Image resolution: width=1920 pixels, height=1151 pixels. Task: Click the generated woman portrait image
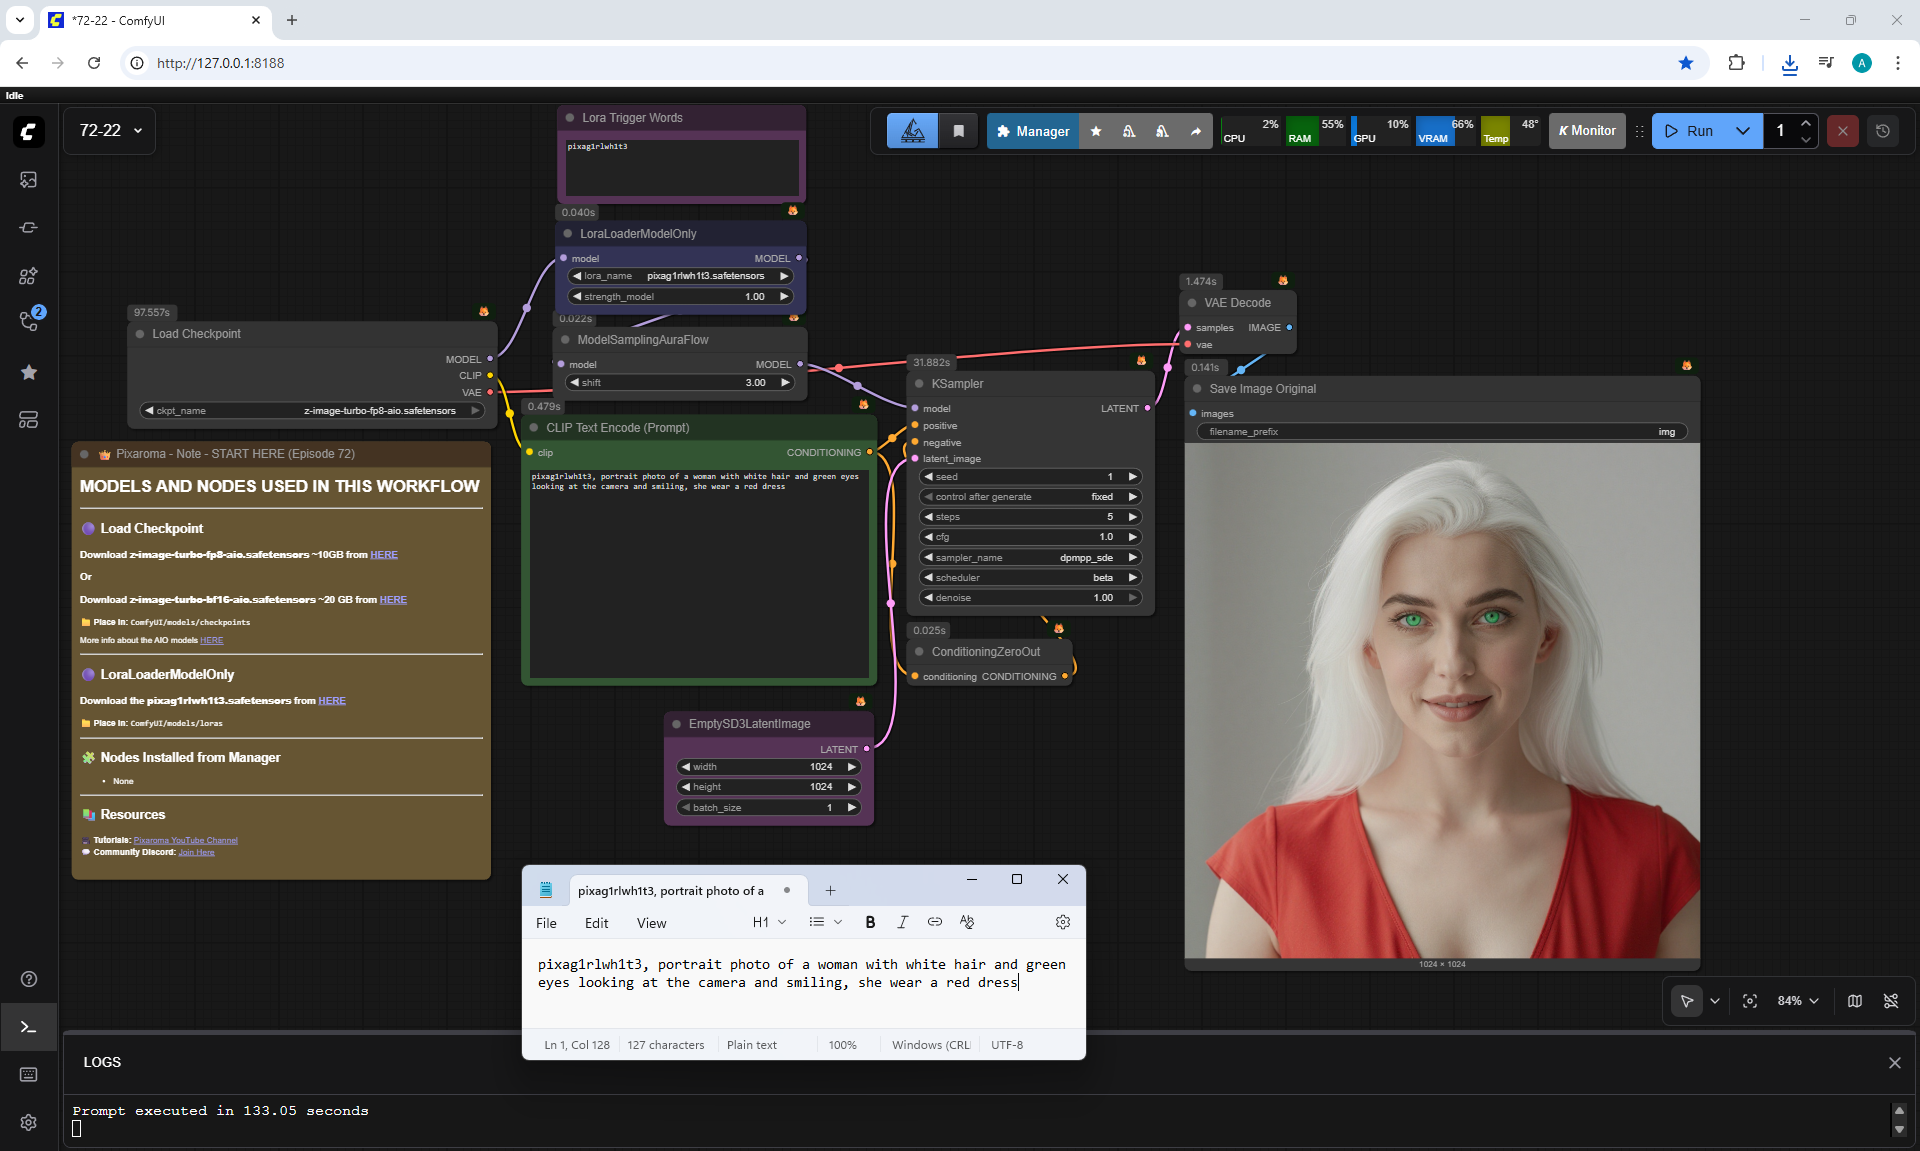(x=1441, y=700)
